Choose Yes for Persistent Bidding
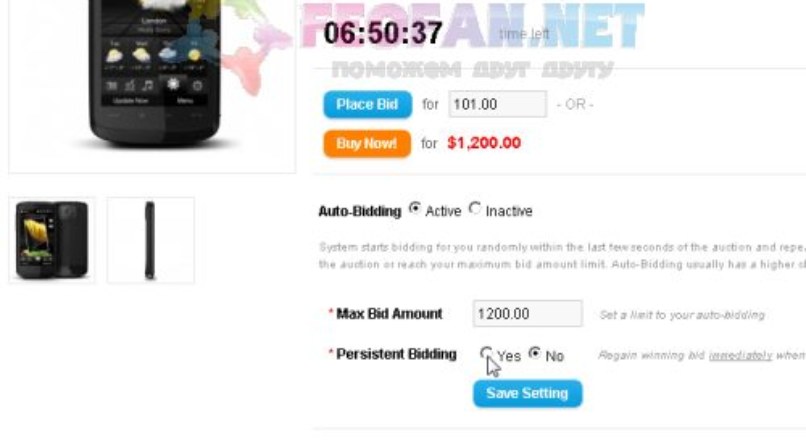806x440 pixels. 485,353
